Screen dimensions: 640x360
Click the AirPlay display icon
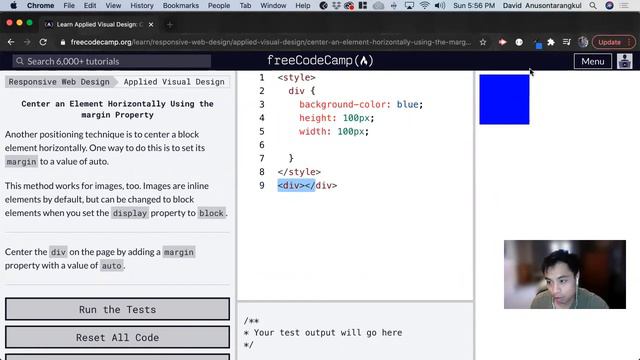409,5
